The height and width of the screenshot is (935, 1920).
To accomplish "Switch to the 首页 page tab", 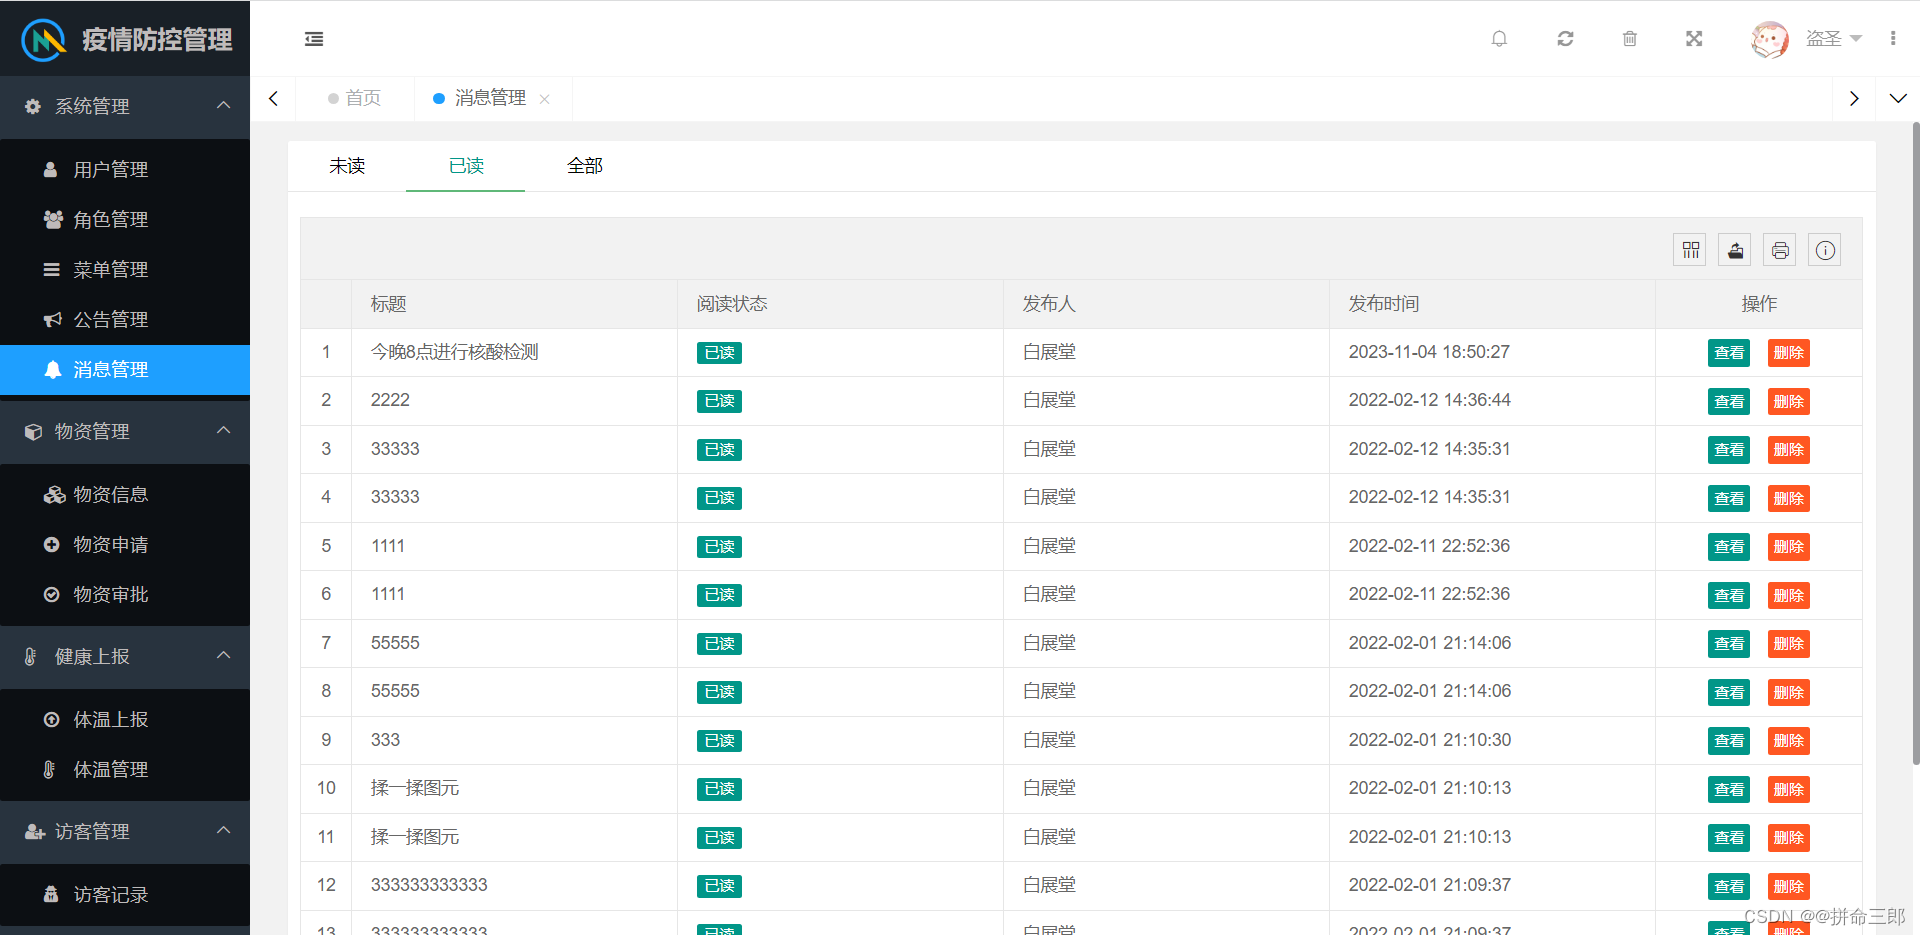I will click(x=355, y=98).
